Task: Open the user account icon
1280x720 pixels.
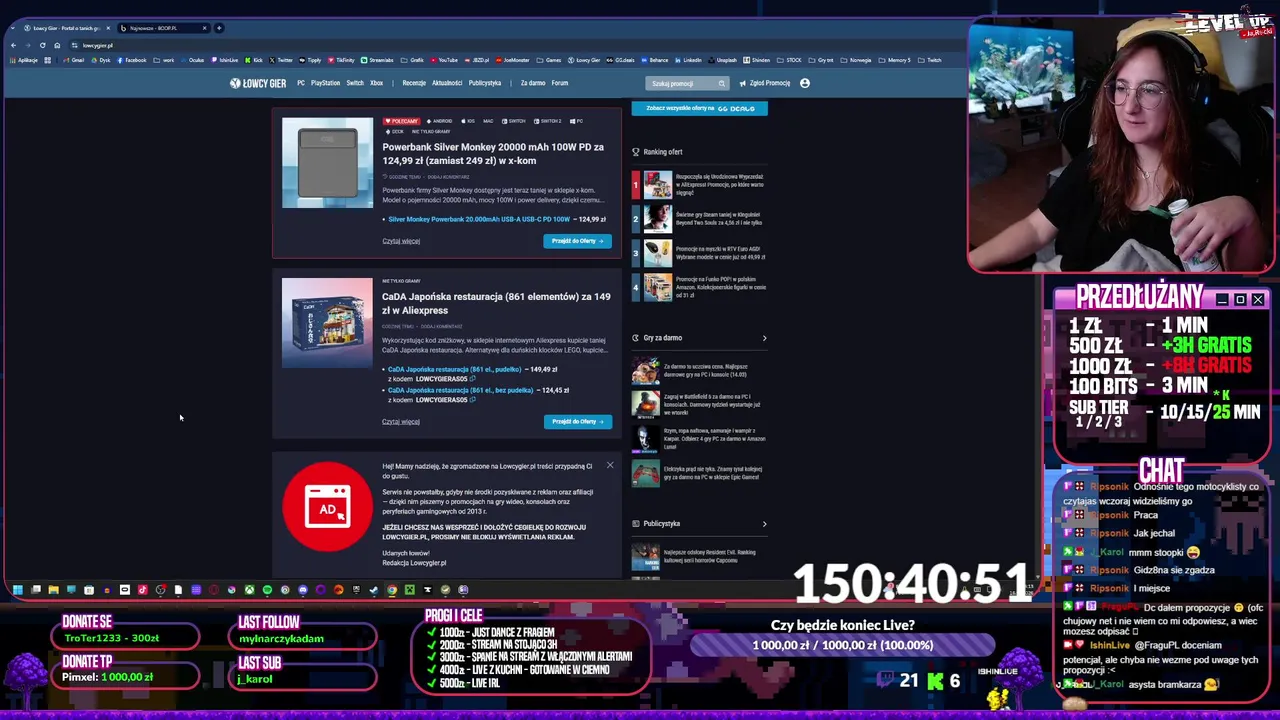Action: click(805, 83)
